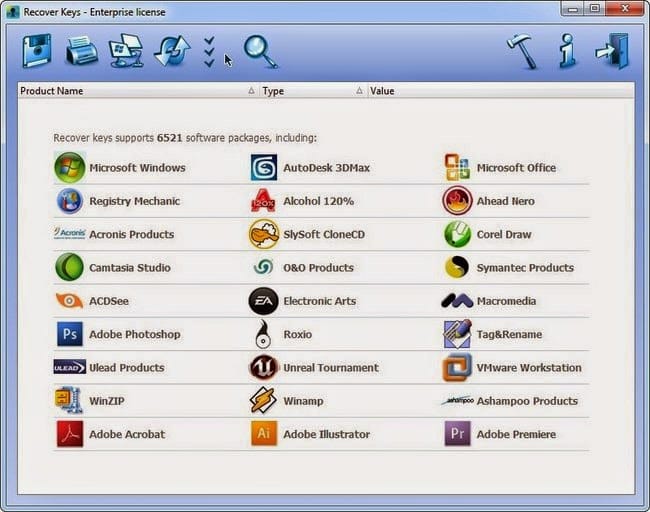Click the Adobe Acrobat icon
Screen dimensions: 650x512
70,434
